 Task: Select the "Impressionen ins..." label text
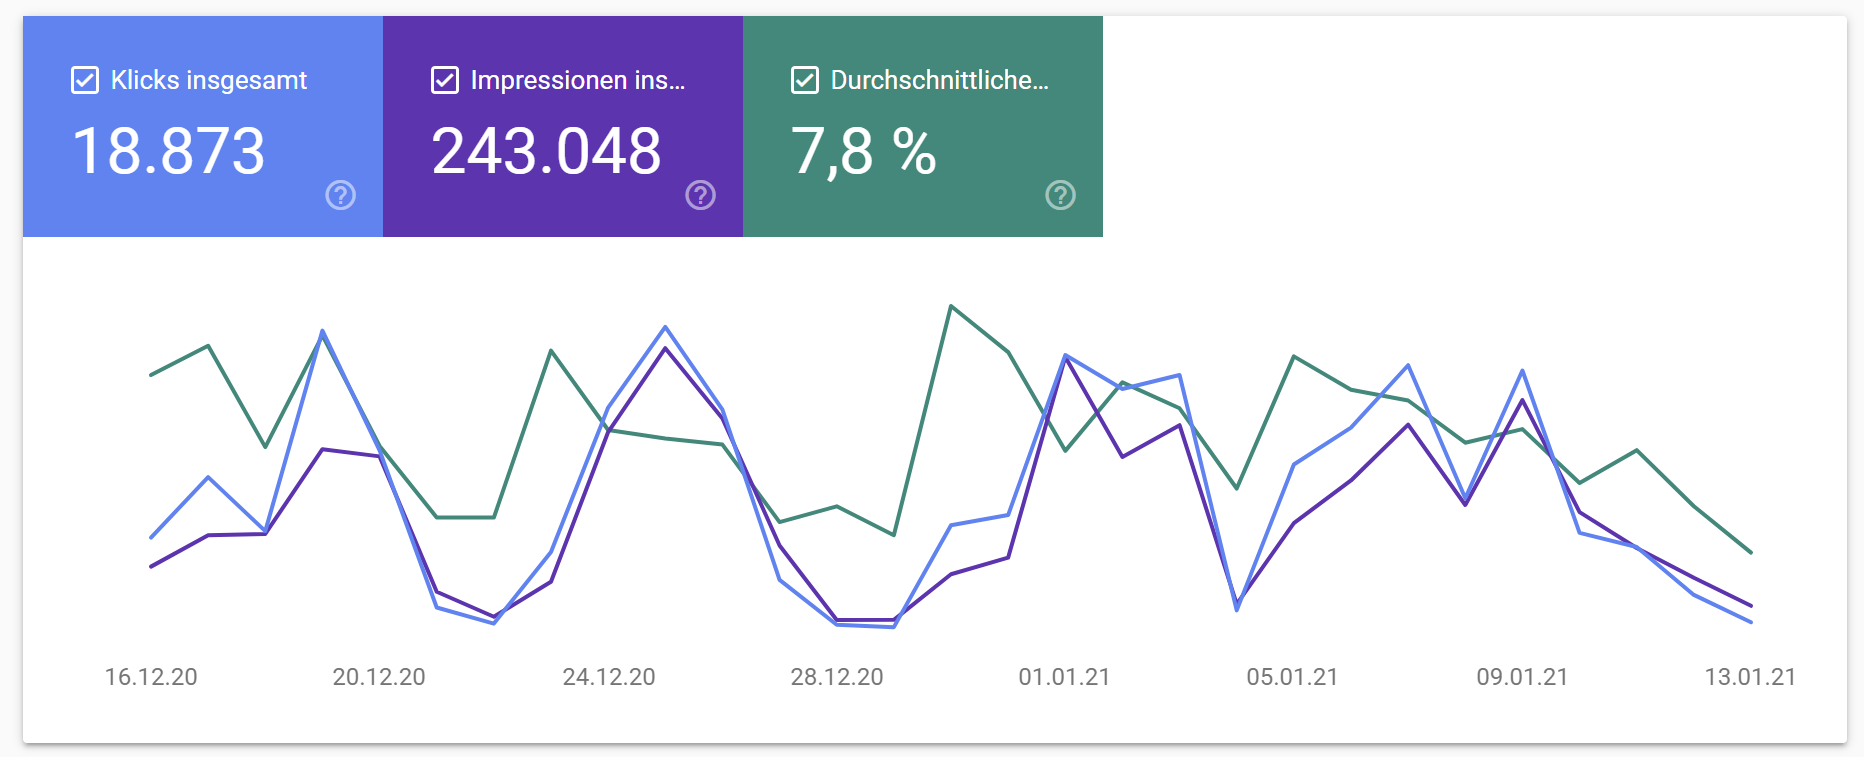(577, 80)
